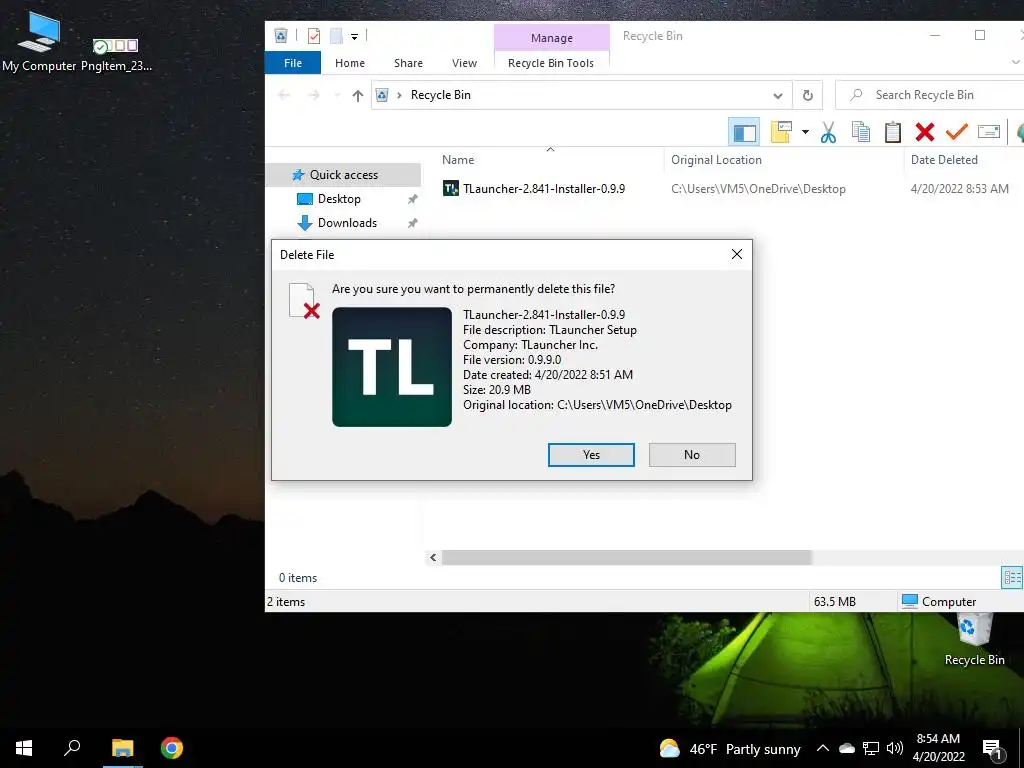
Task: Open the Recycle Bin Tools tab
Action: pyautogui.click(x=551, y=63)
